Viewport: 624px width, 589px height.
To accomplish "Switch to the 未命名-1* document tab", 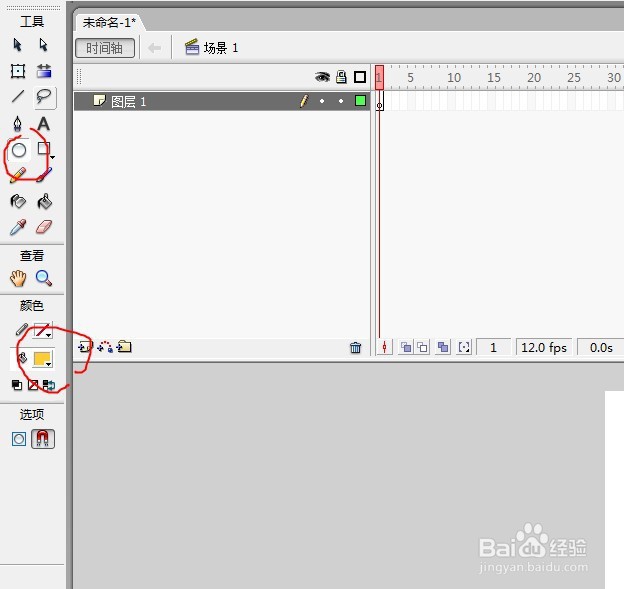I will [x=109, y=22].
